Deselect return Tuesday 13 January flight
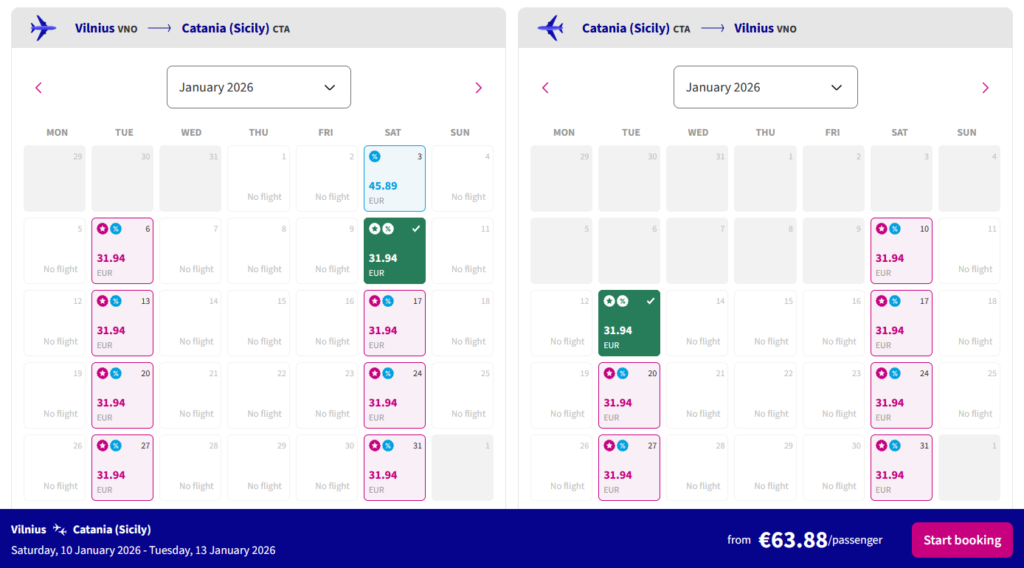Image resolution: width=1024 pixels, height=568 pixels. coord(629,323)
